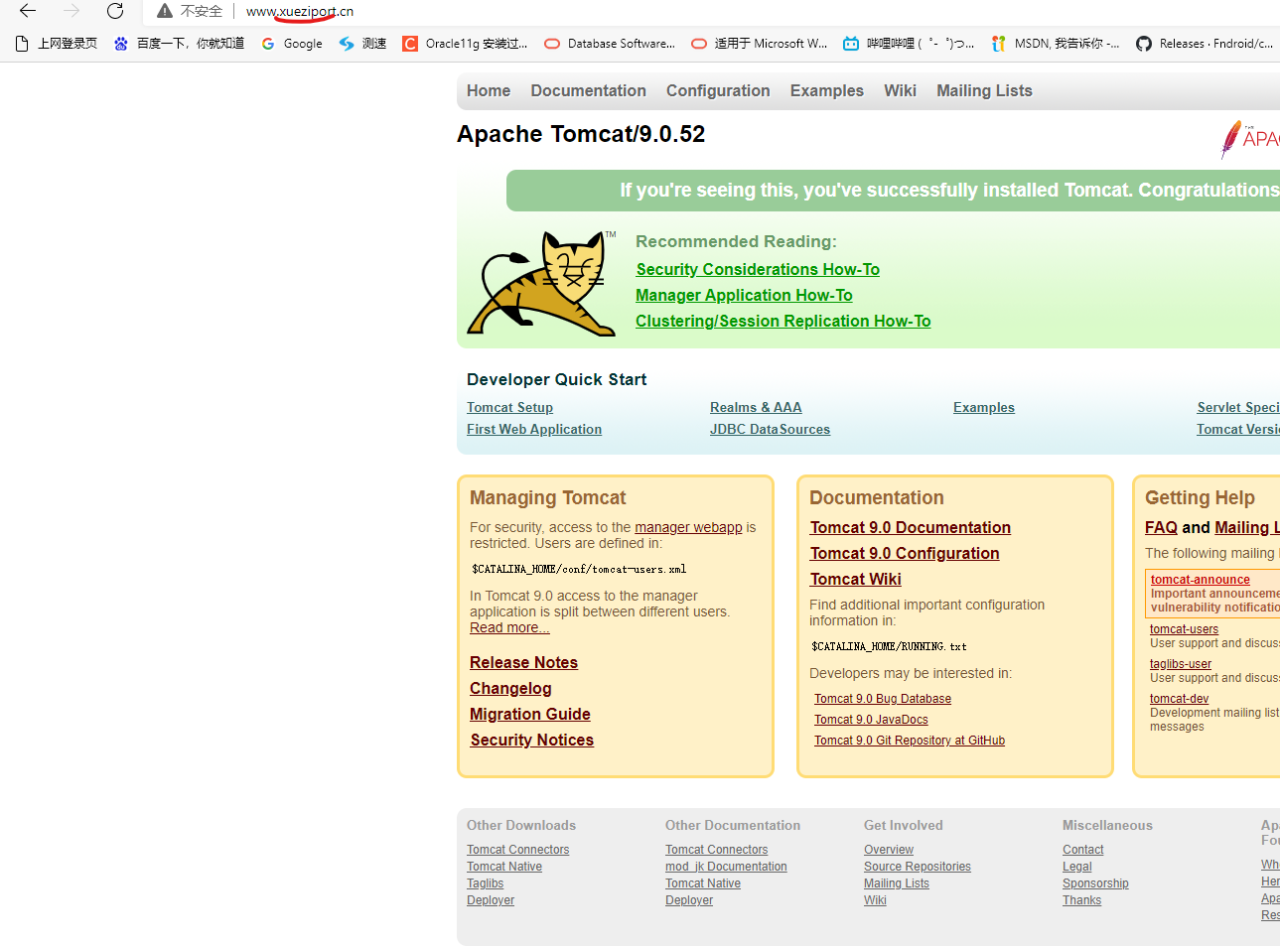Open Mailing Lists in the top navigation bar
This screenshot has width=1280, height=948.
click(984, 90)
